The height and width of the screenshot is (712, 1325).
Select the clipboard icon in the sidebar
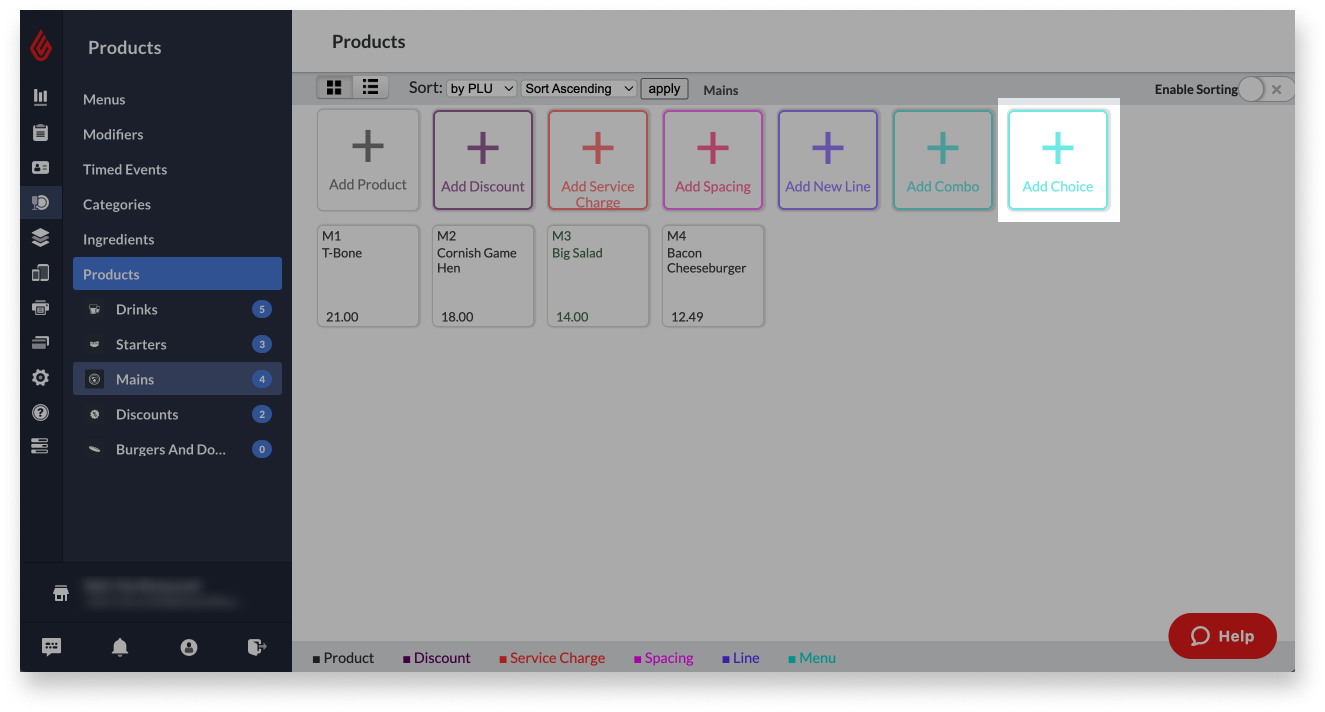click(x=40, y=133)
